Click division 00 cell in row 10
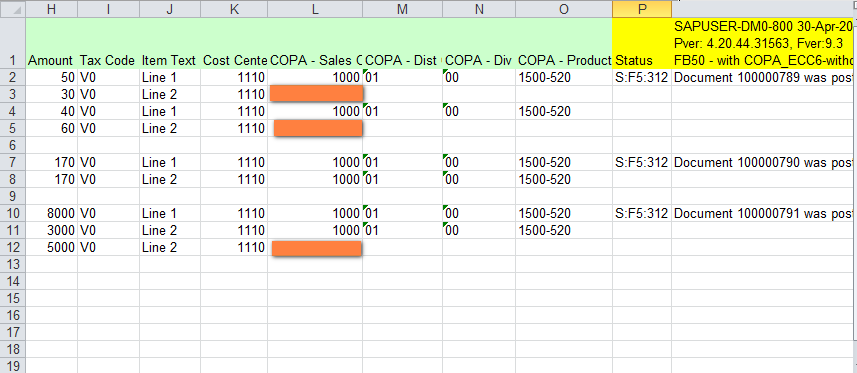857x373 pixels. click(479, 213)
